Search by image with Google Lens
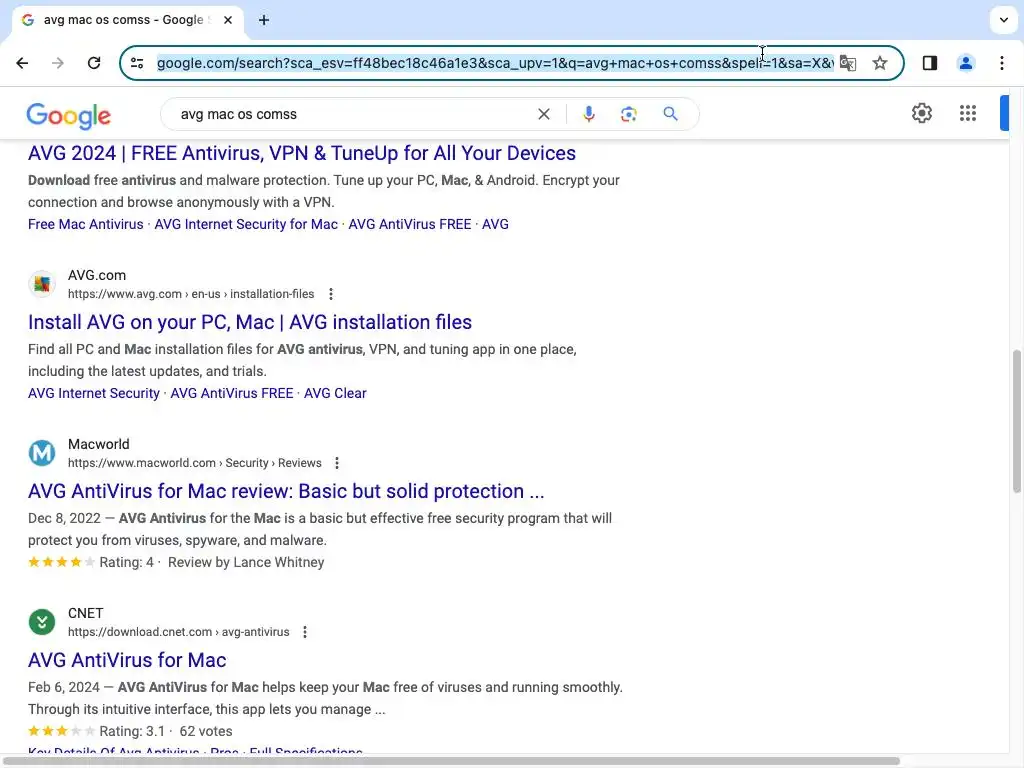 tap(629, 114)
